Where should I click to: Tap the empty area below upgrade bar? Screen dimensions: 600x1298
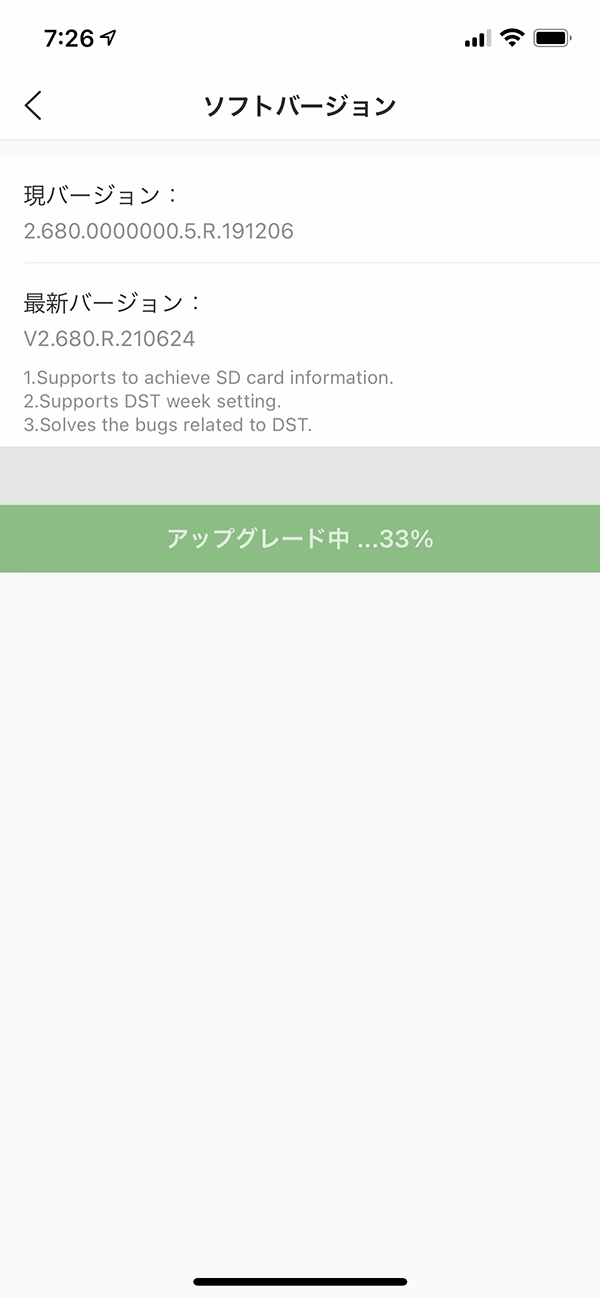300,920
